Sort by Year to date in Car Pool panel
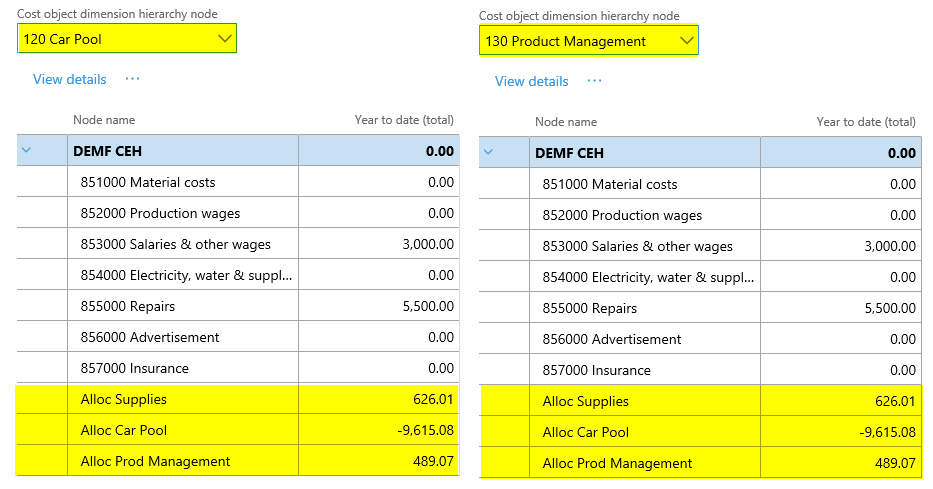 404,120
